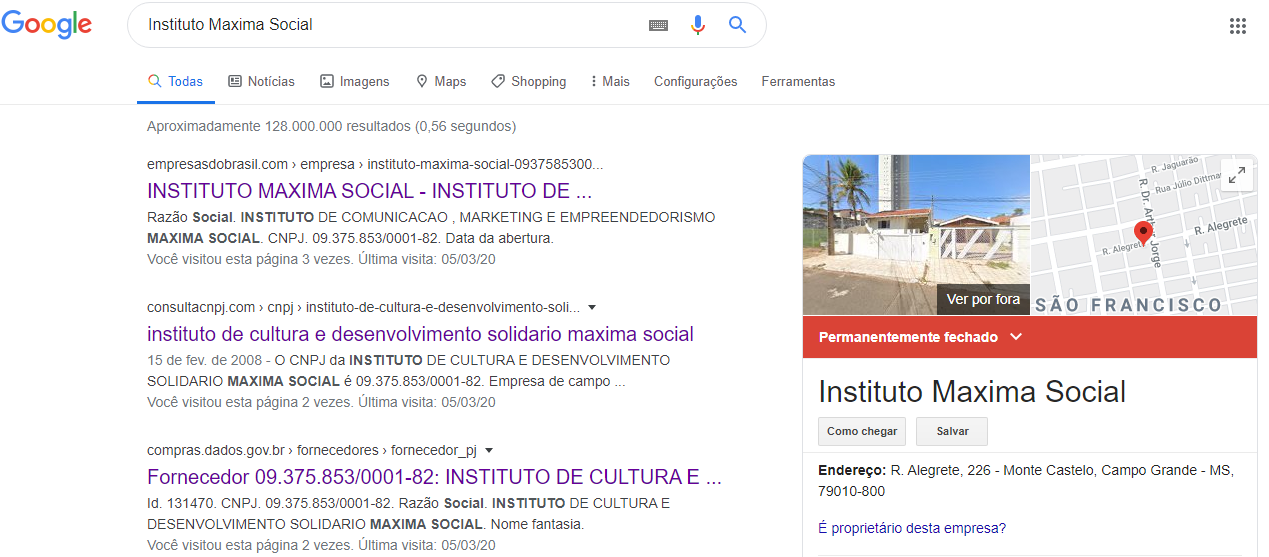Click the Ver por fora label
The height and width of the screenshot is (557, 1269).
point(983,299)
